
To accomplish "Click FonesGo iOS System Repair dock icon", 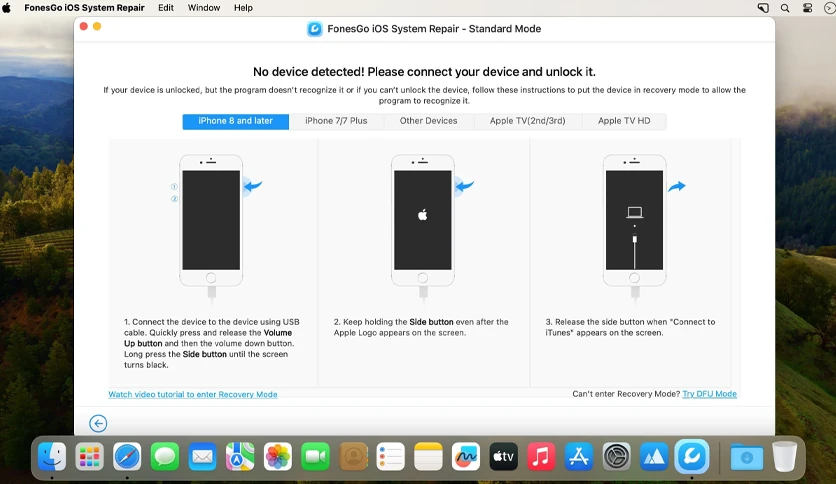I will click(692, 457).
